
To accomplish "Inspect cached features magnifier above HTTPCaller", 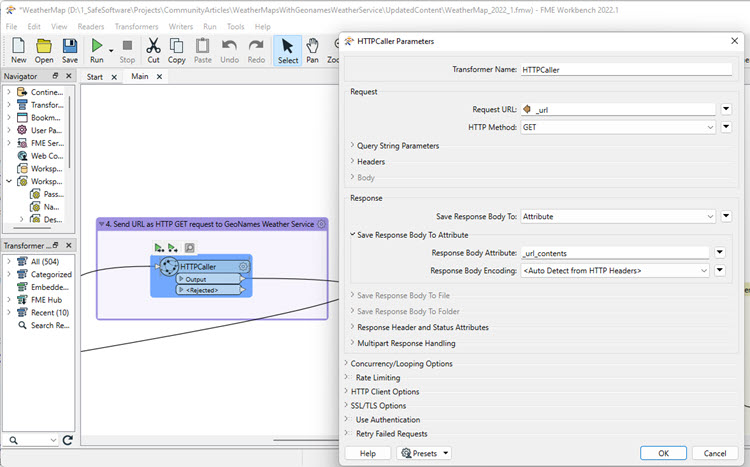I will pos(189,247).
